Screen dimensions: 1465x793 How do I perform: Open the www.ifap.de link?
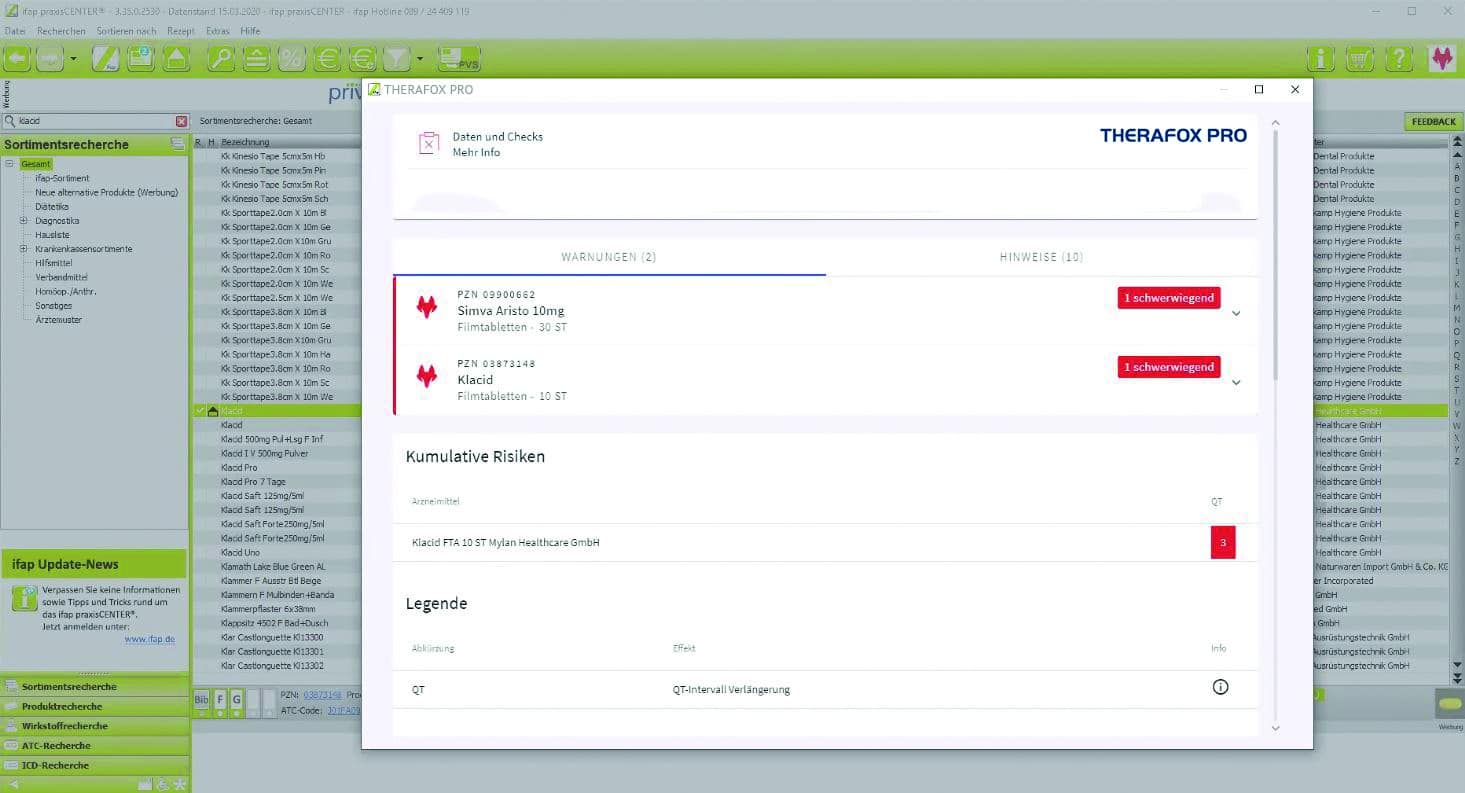click(149, 639)
